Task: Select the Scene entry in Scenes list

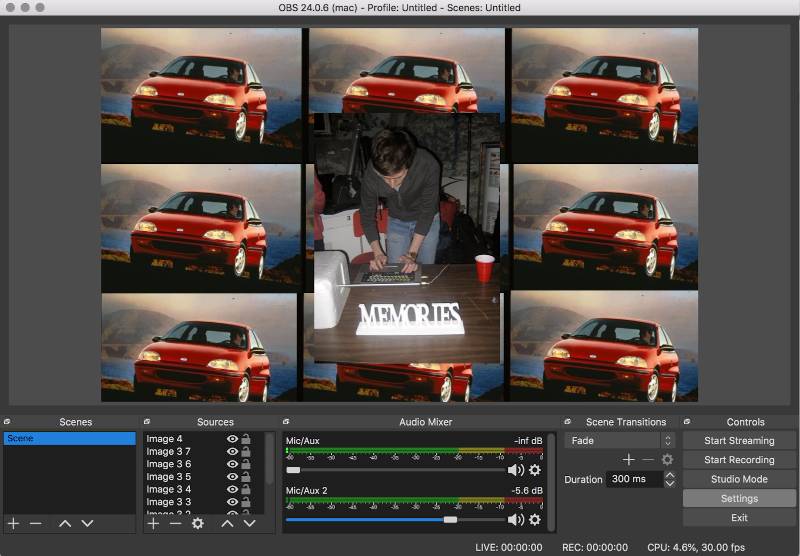Action: click(69, 438)
